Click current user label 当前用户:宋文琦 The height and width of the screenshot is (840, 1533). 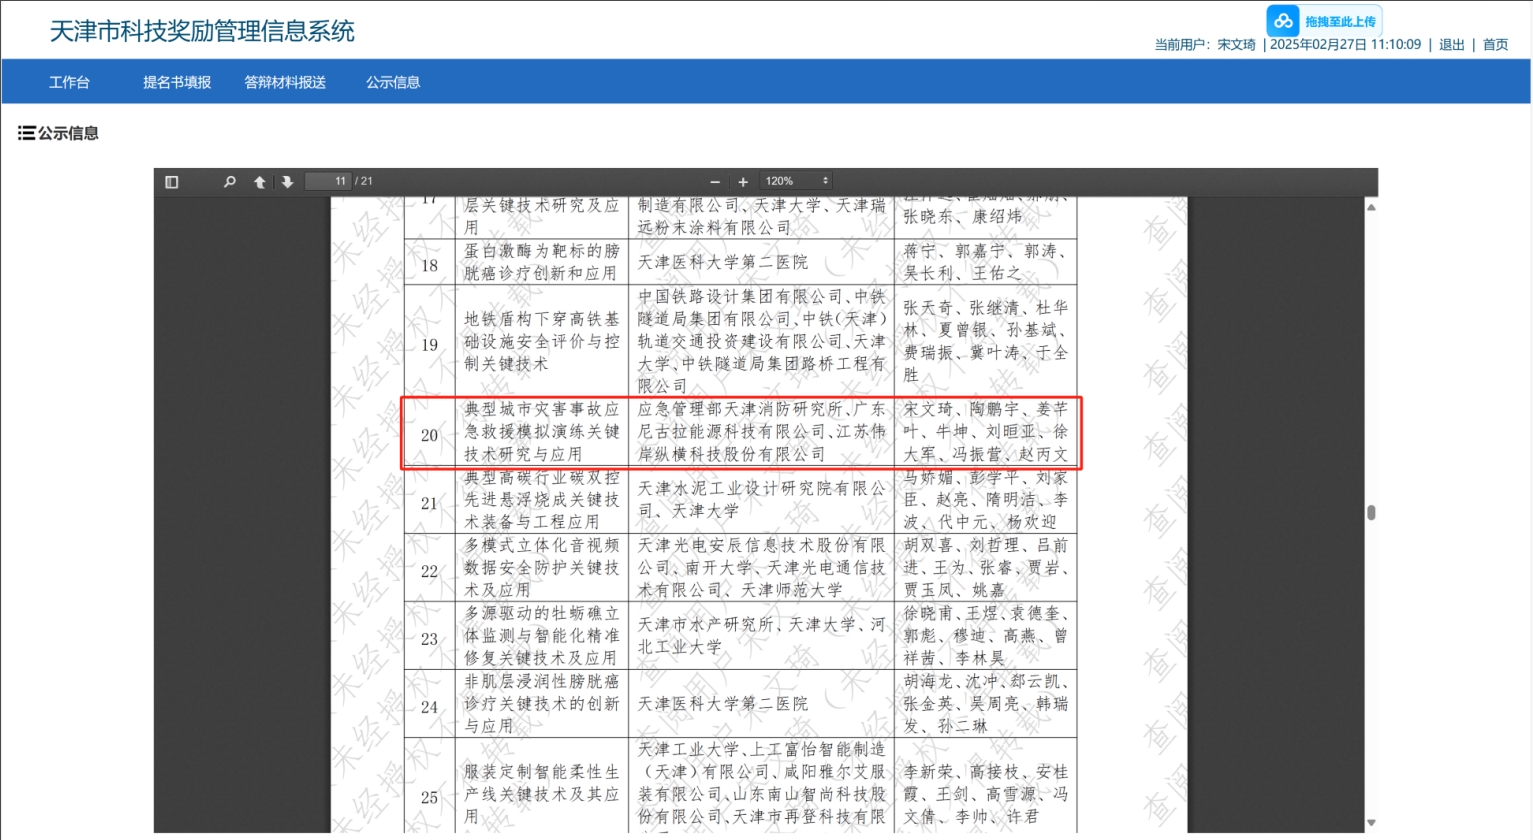pos(1205,45)
